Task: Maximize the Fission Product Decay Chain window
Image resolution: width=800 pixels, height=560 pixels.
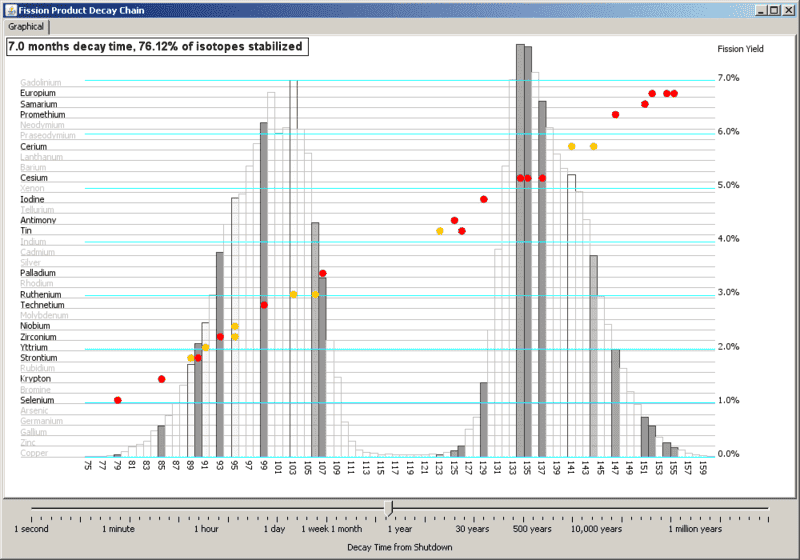Action: click(x=774, y=10)
